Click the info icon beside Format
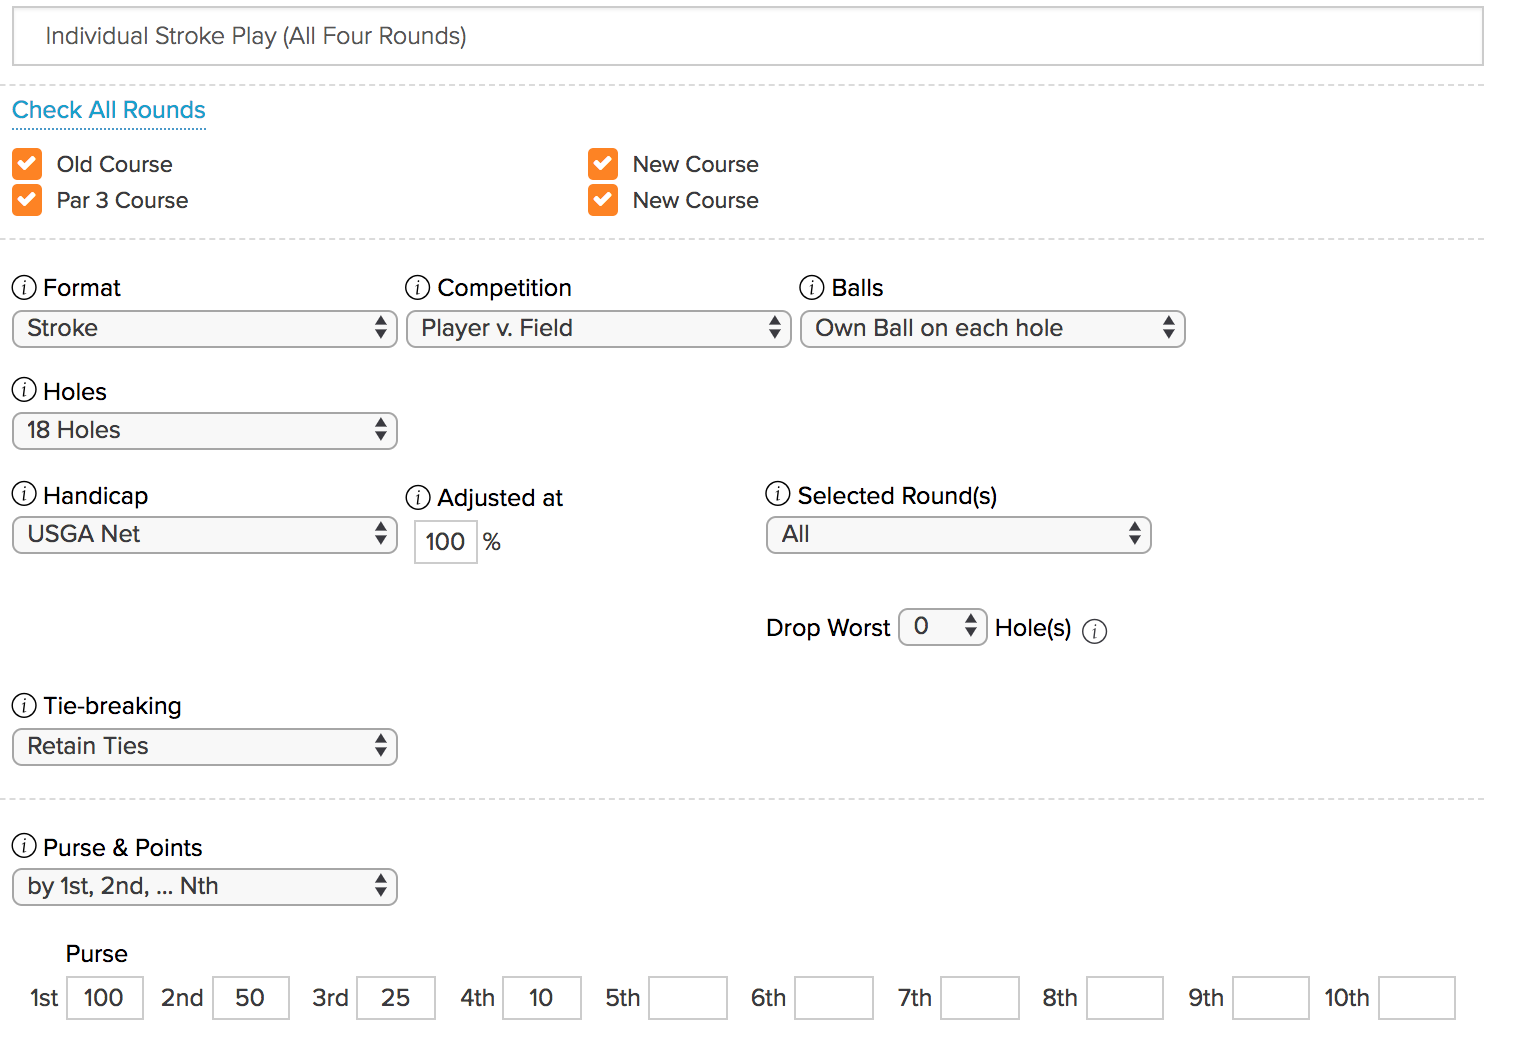1526x1042 pixels. (x=24, y=288)
